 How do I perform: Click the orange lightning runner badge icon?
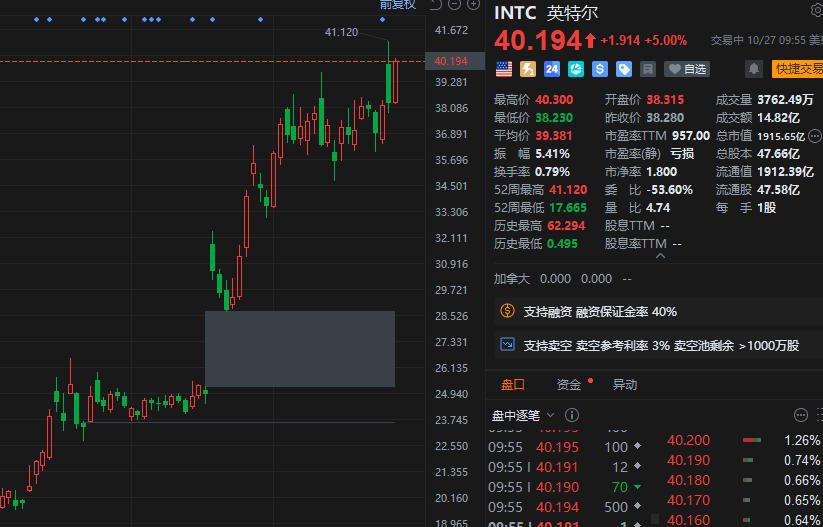[527, 69]
